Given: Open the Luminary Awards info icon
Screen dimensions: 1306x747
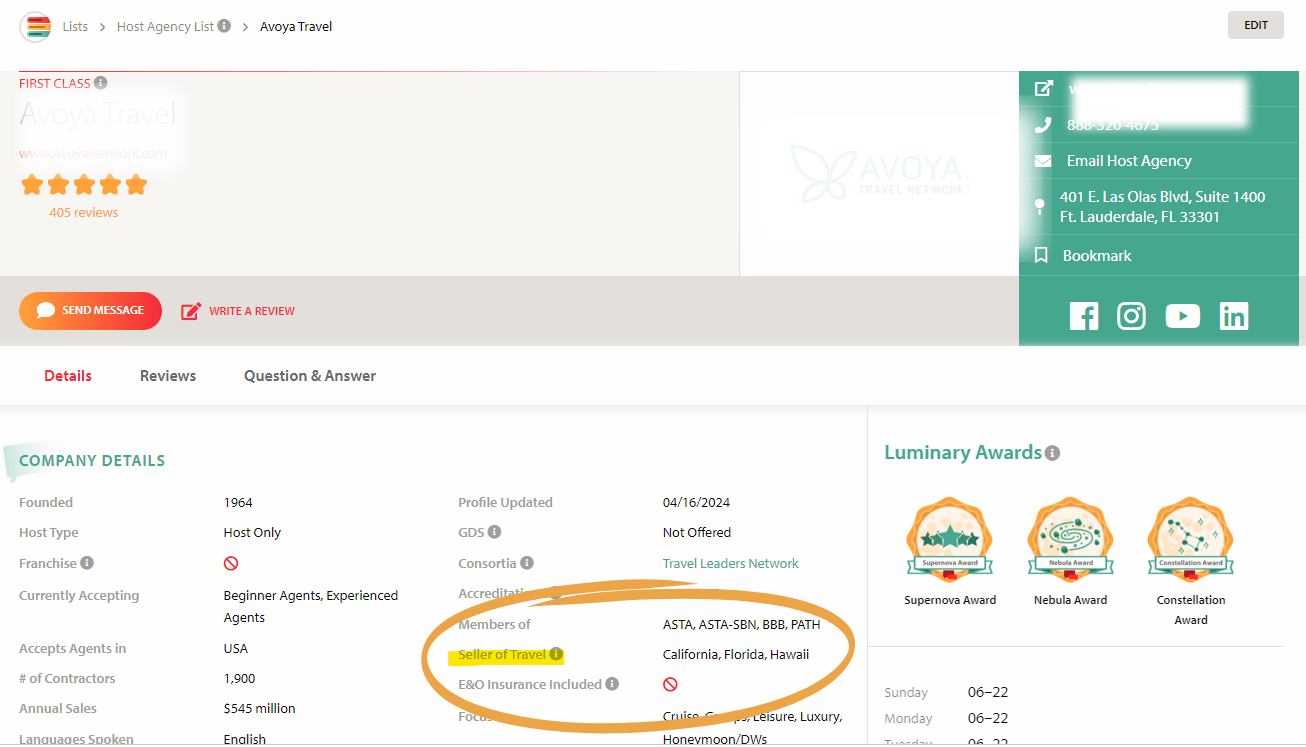Looking at the screenshot, I should tap(1052, 453).
